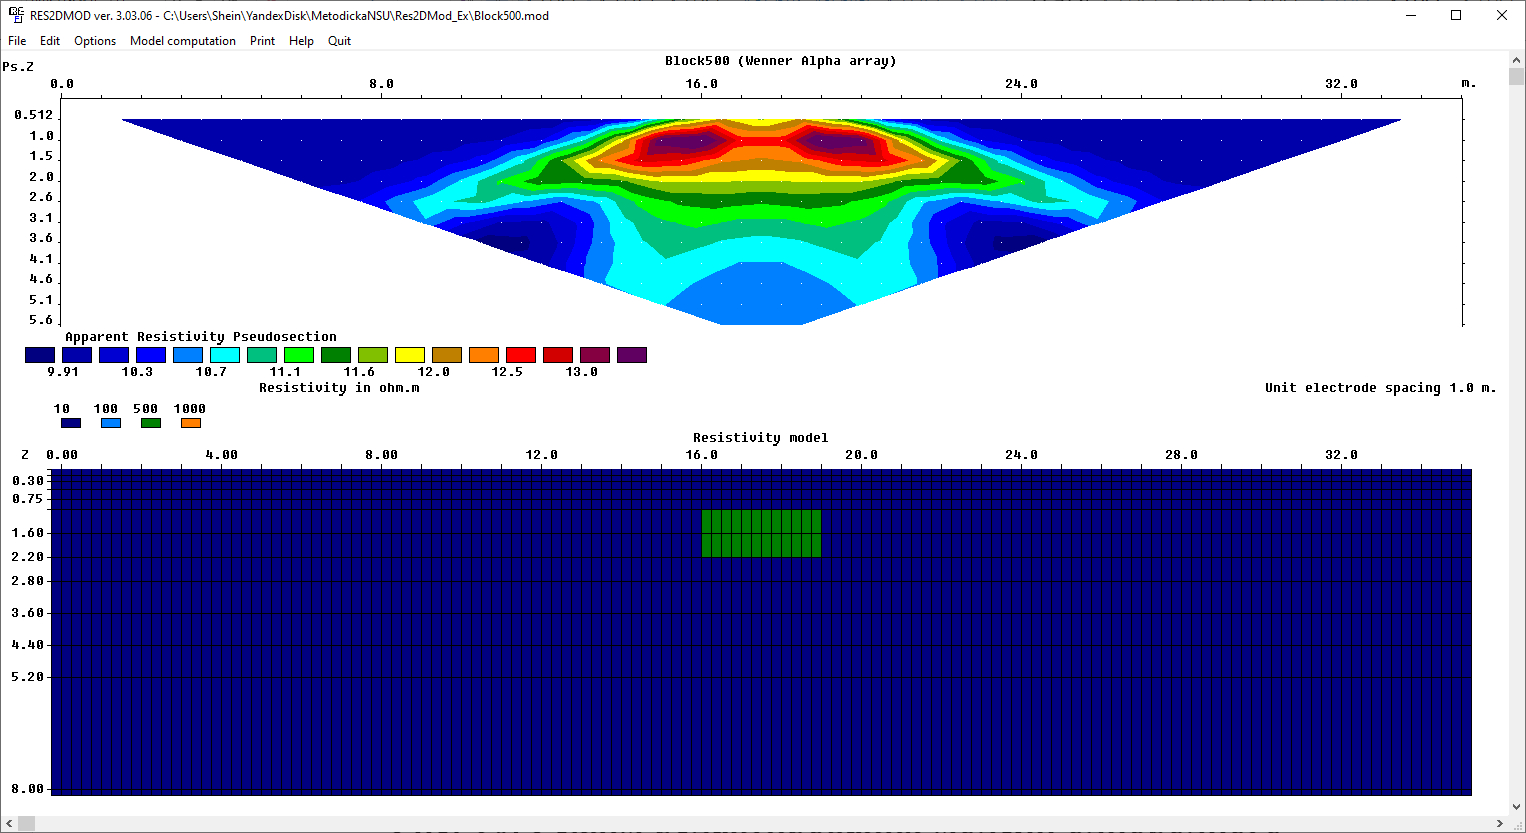1526x833 pixels.
Task: Click the horizontal scrollbar thumb
Action: click(x=26, y=824)
